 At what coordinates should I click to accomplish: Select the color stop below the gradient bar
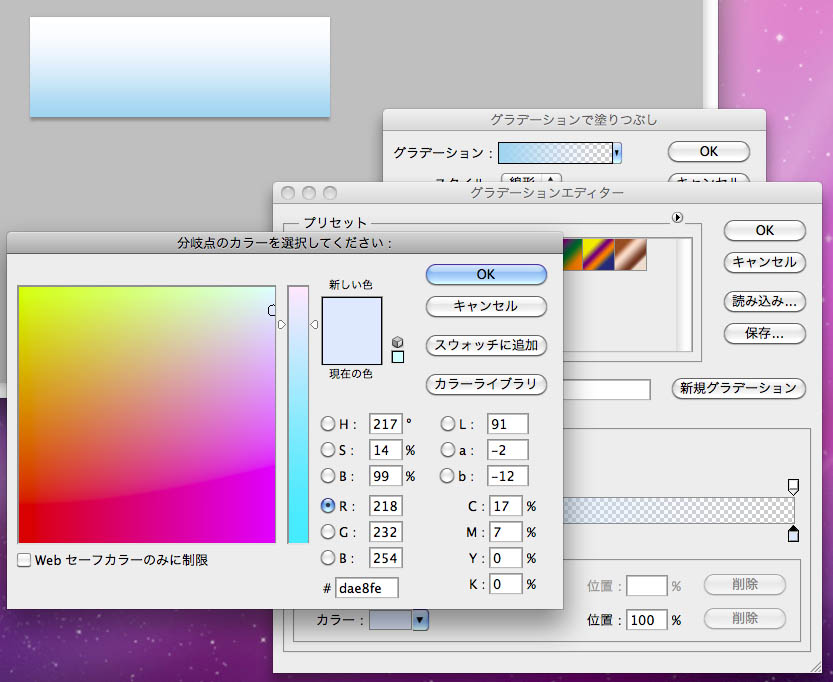793,535
